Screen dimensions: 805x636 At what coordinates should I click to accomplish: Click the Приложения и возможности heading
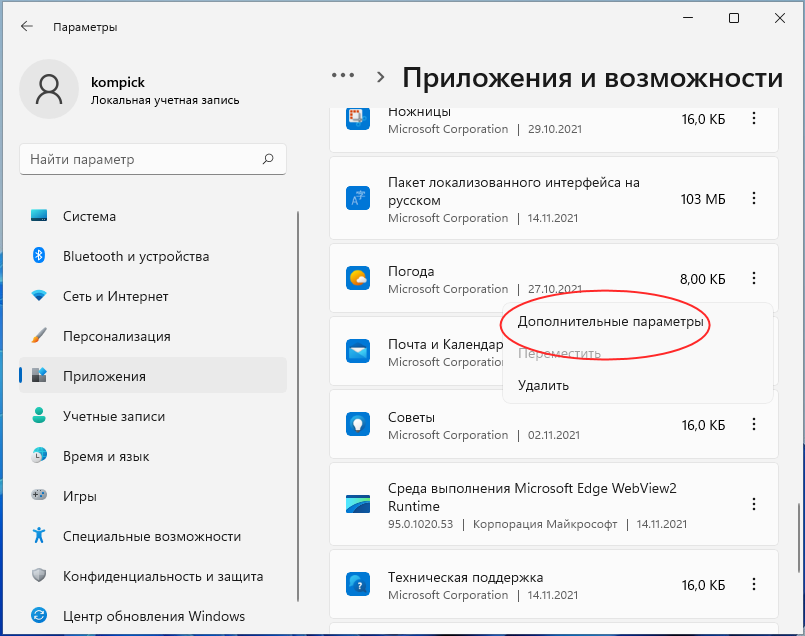click(x=592, y=78)
